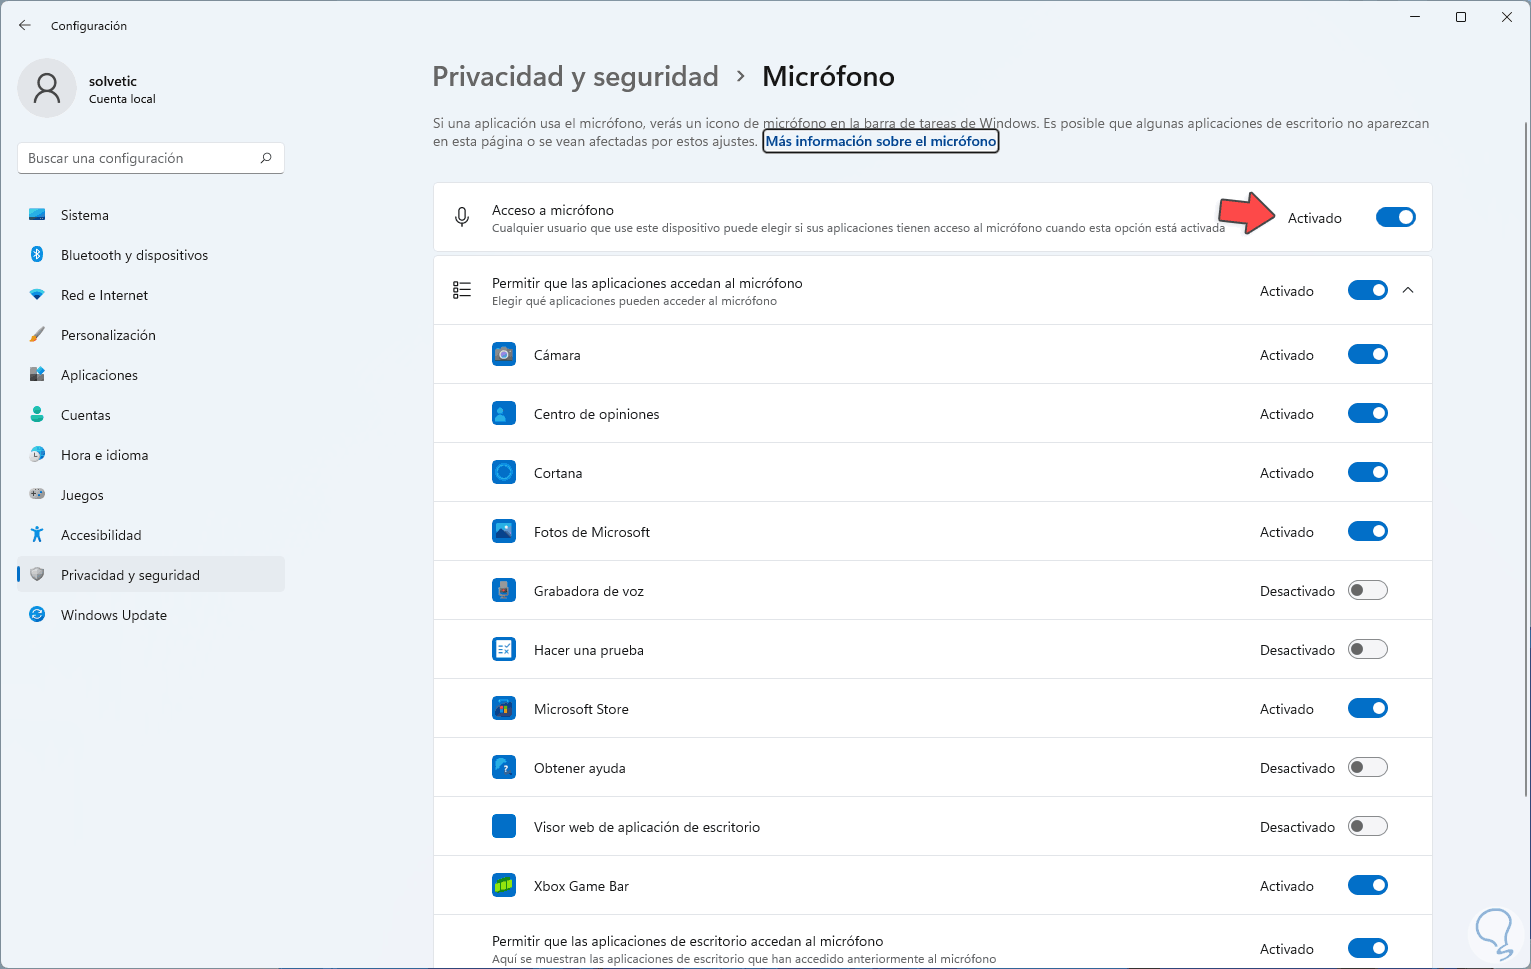
Task: Turn on Visor web de aplicación toggle
Action: click(x=1368, y=826)
